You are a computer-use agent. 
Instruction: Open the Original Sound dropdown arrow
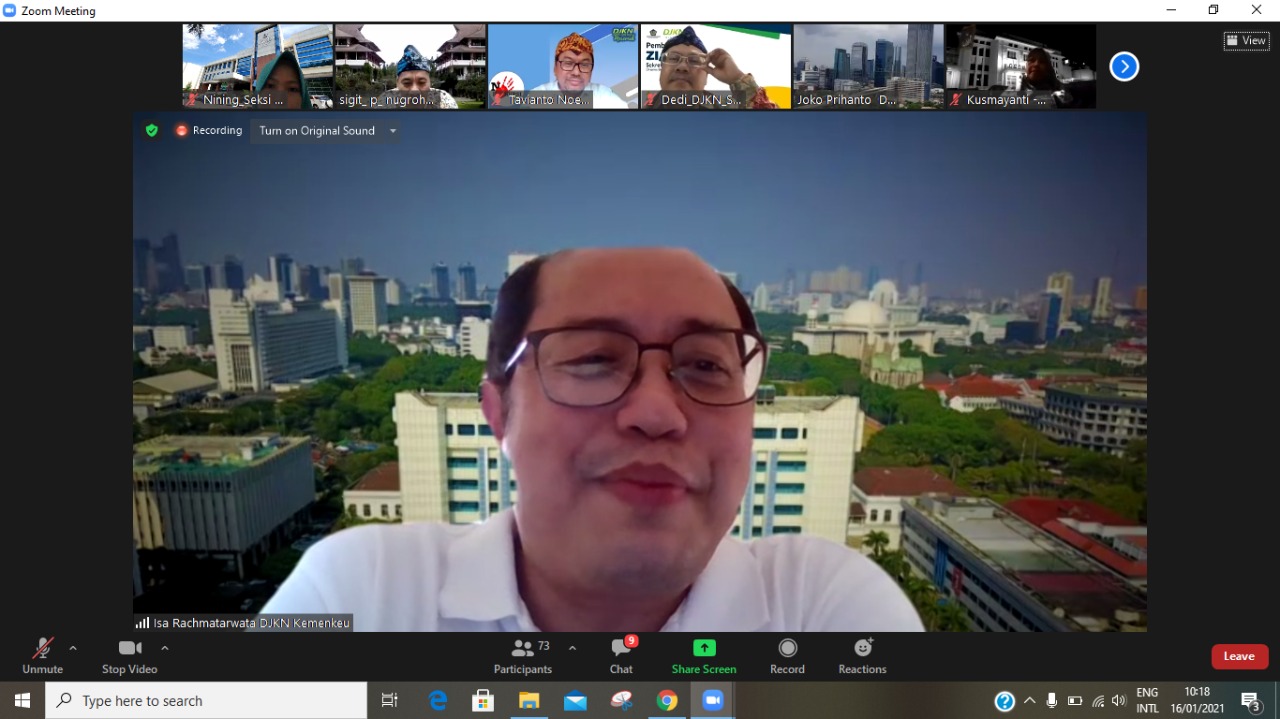pos(393,131)
